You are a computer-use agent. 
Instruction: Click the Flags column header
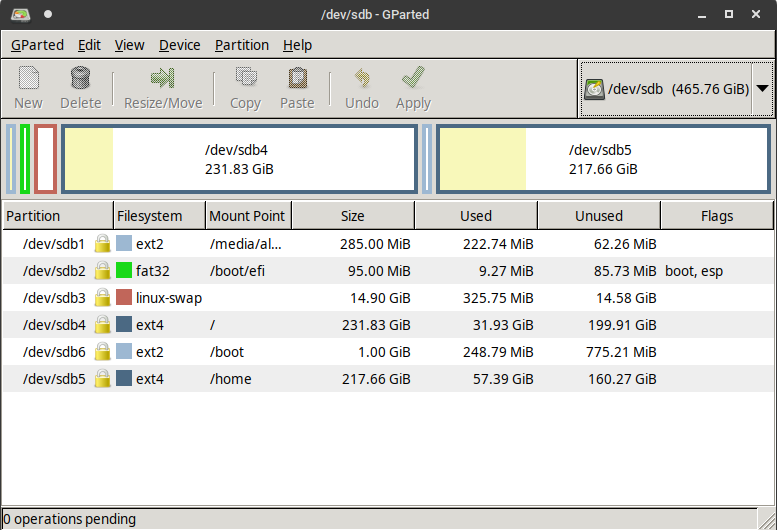[x=717, y=216]
